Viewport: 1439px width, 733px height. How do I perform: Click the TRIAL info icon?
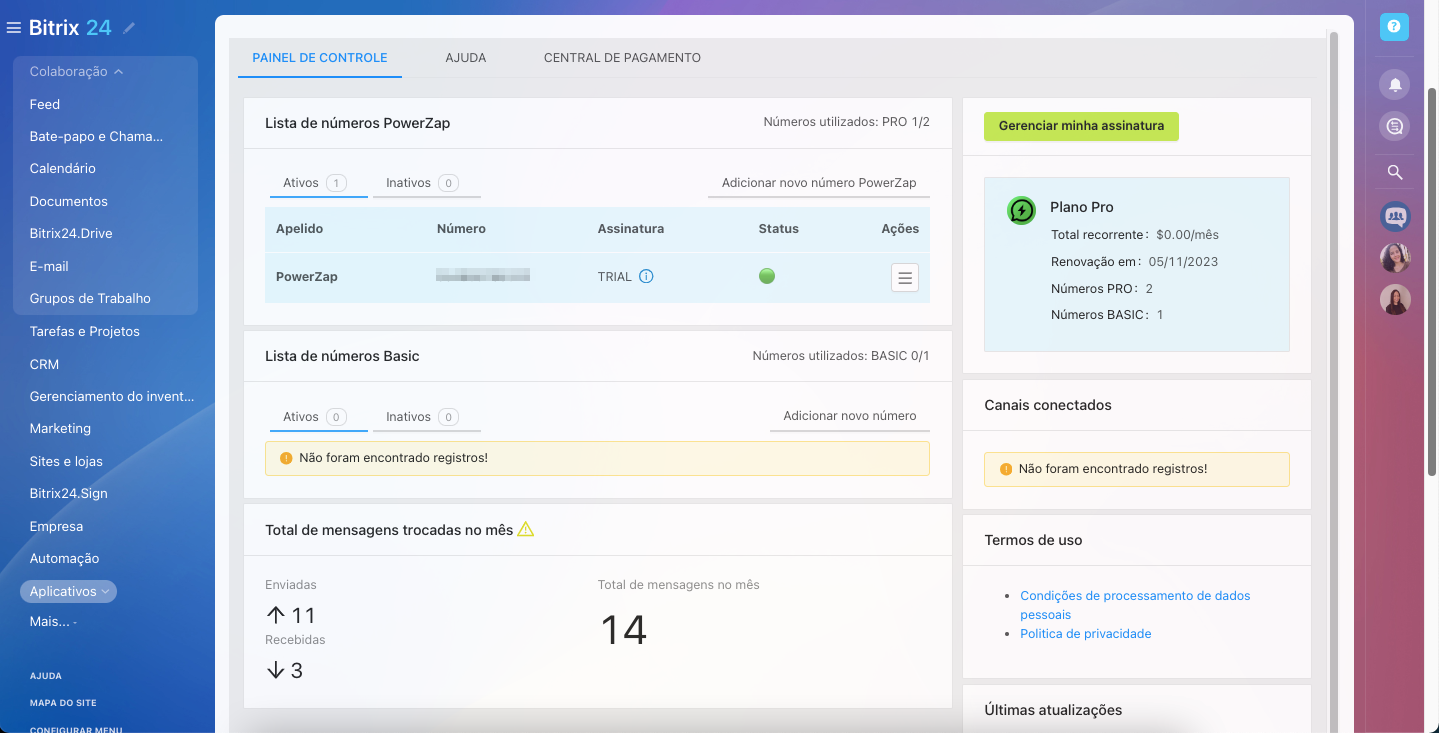[x=646, y=277]
